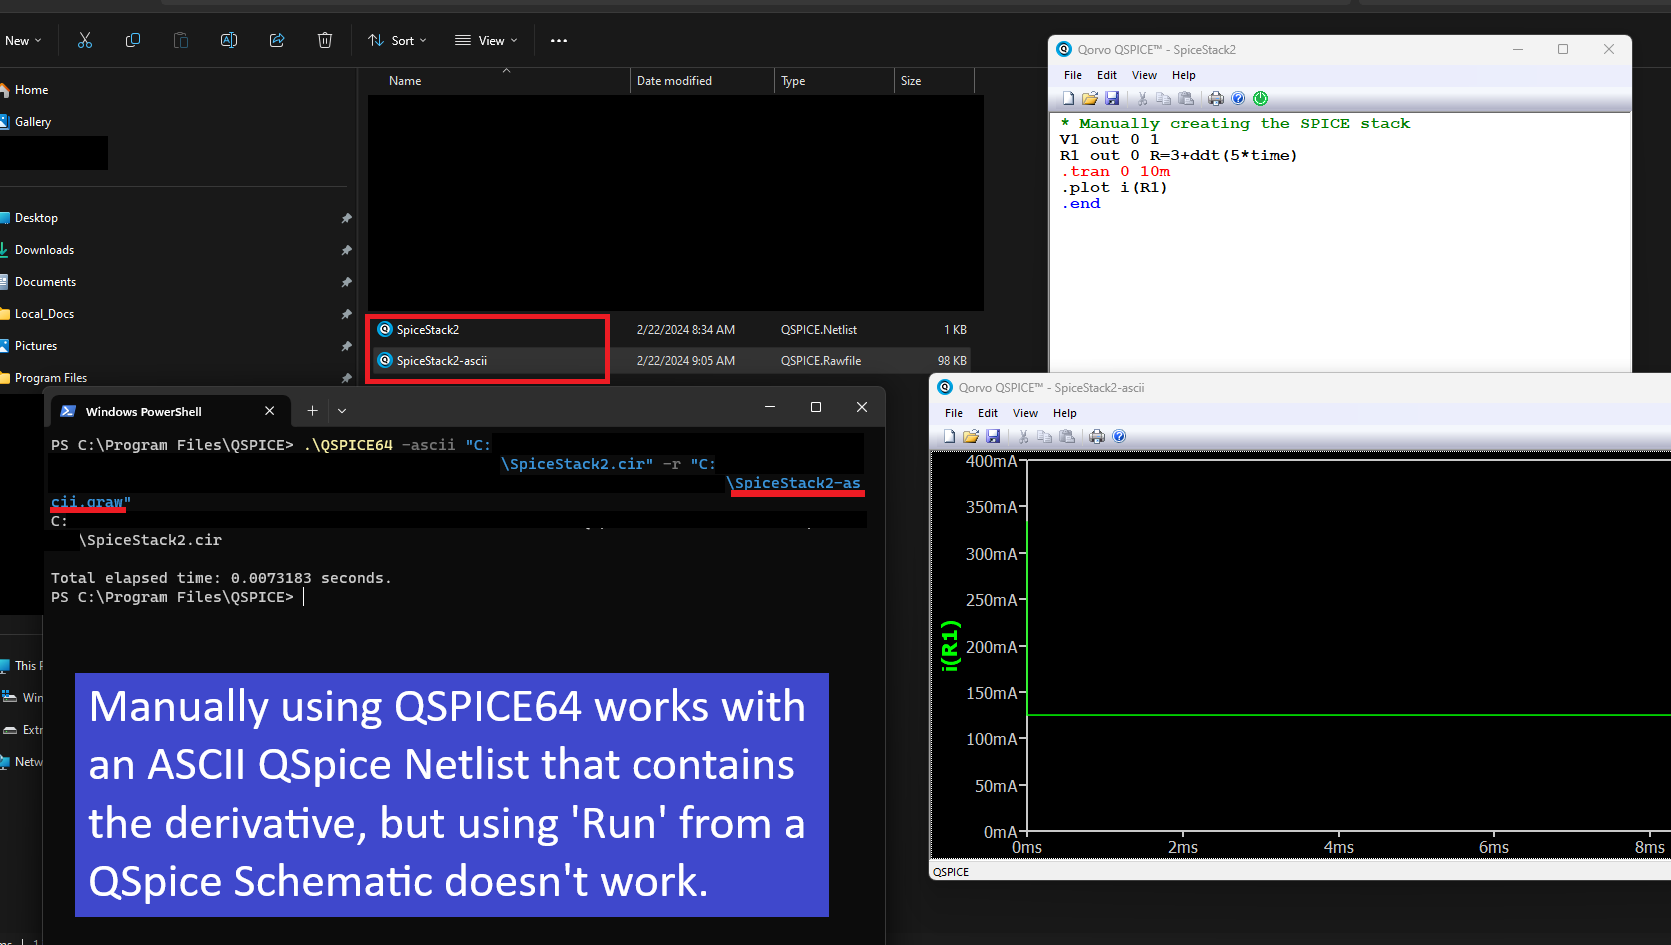Click Copy icon in SpiceStack2 window

1163,98
